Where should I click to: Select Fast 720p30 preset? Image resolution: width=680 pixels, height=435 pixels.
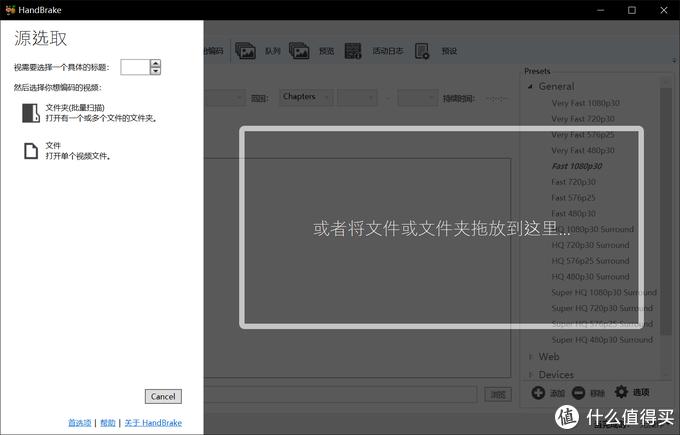(573, 182)
